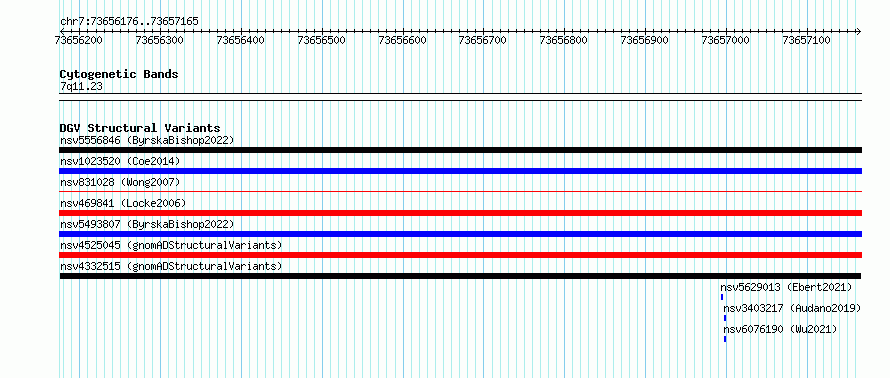The width and height of the screenshot is (890, 378).
Task: Open variant label nsv831028 (Wong2007)
Action: pos(120,182)
